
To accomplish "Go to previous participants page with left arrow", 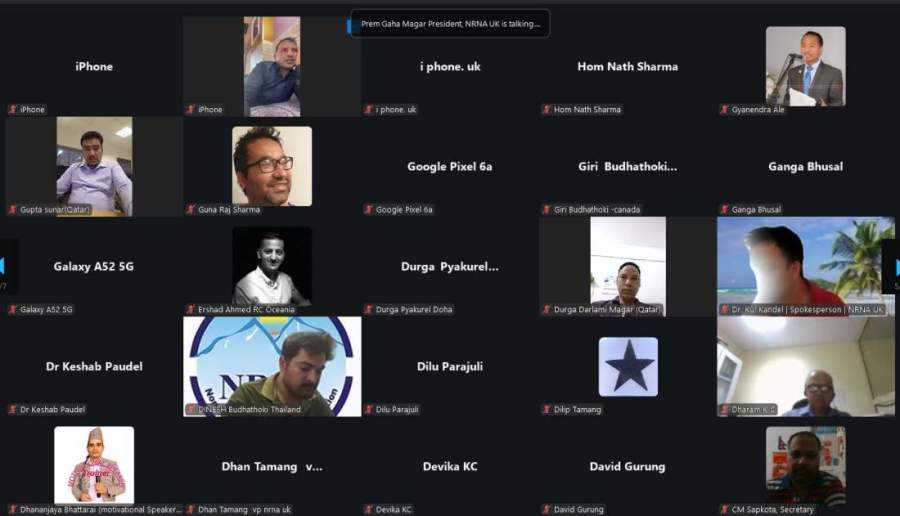I will point(3,266).
